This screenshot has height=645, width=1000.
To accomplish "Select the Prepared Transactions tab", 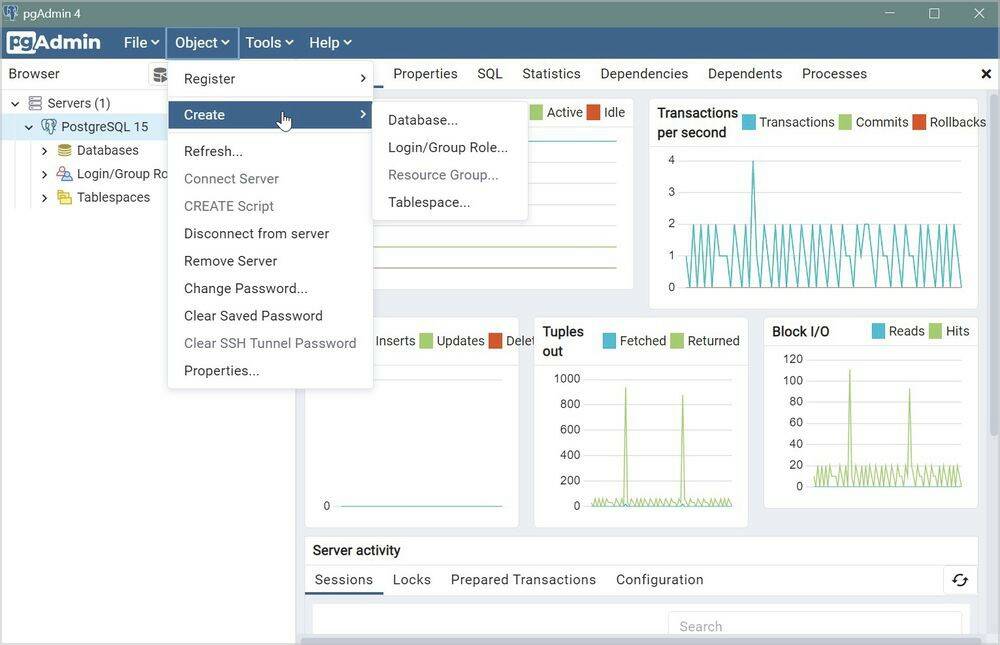I will point(524,580).
